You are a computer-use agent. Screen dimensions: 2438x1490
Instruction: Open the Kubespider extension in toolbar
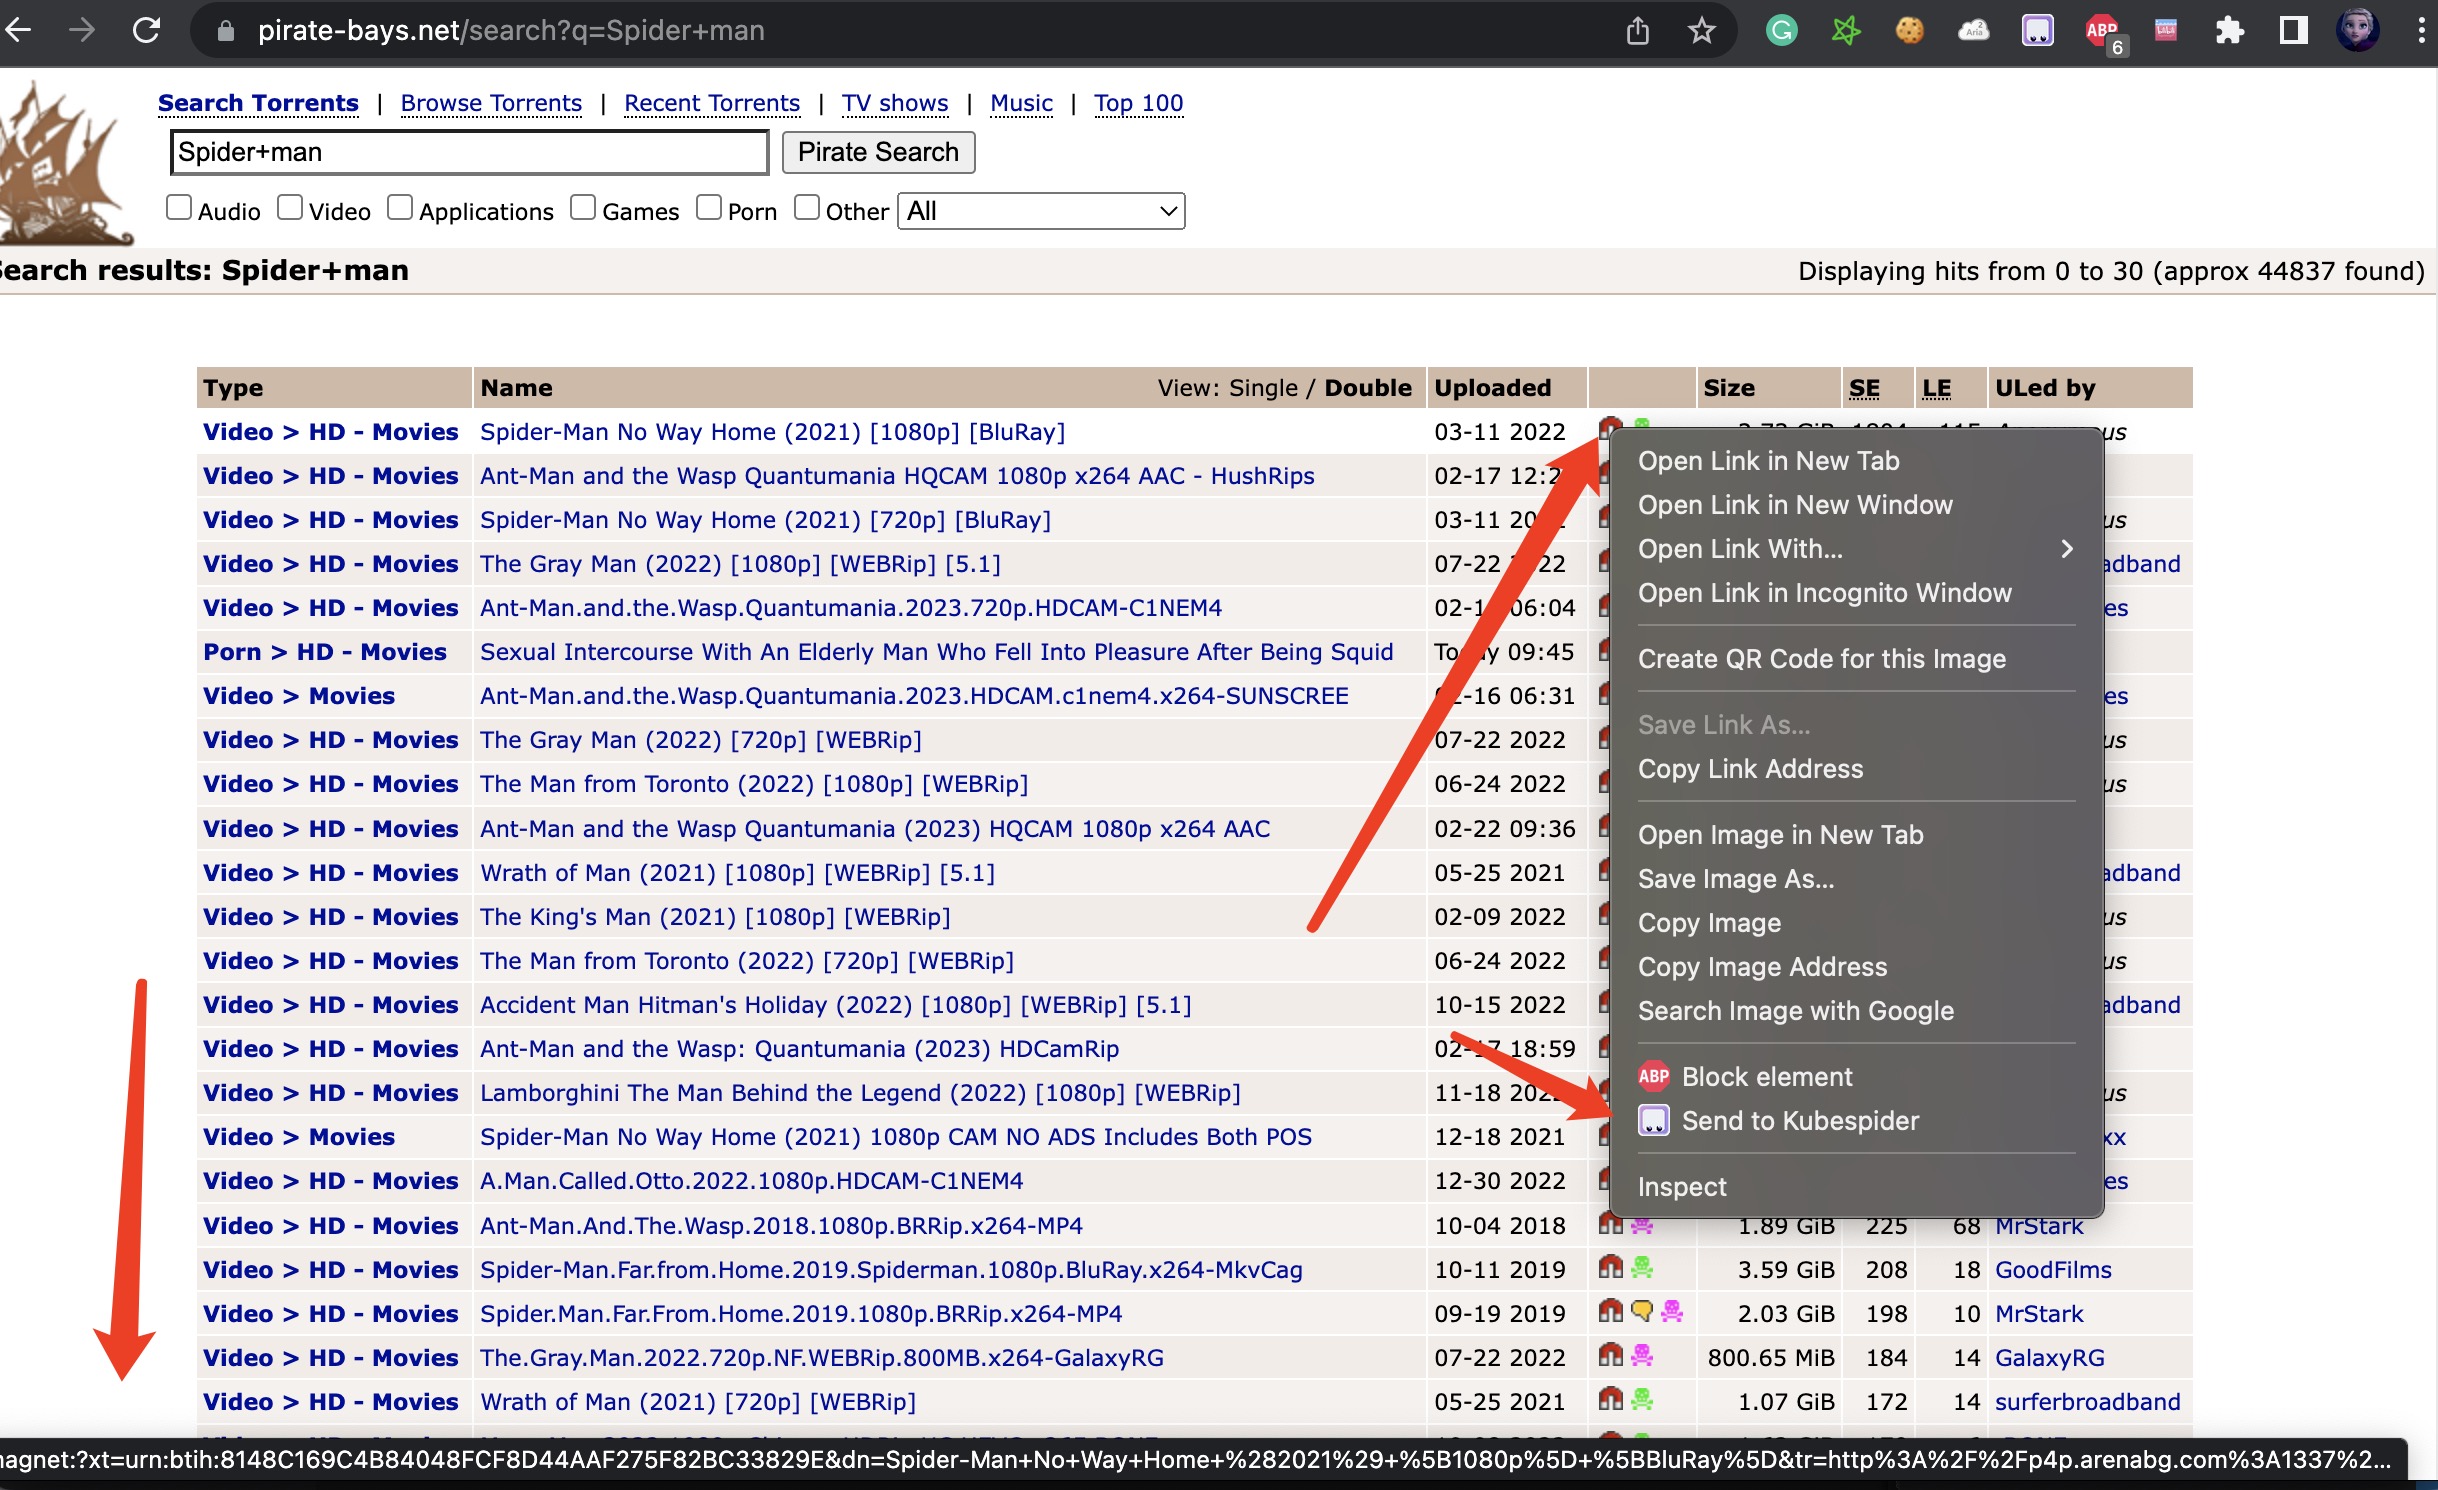[x=2037, y=31]
